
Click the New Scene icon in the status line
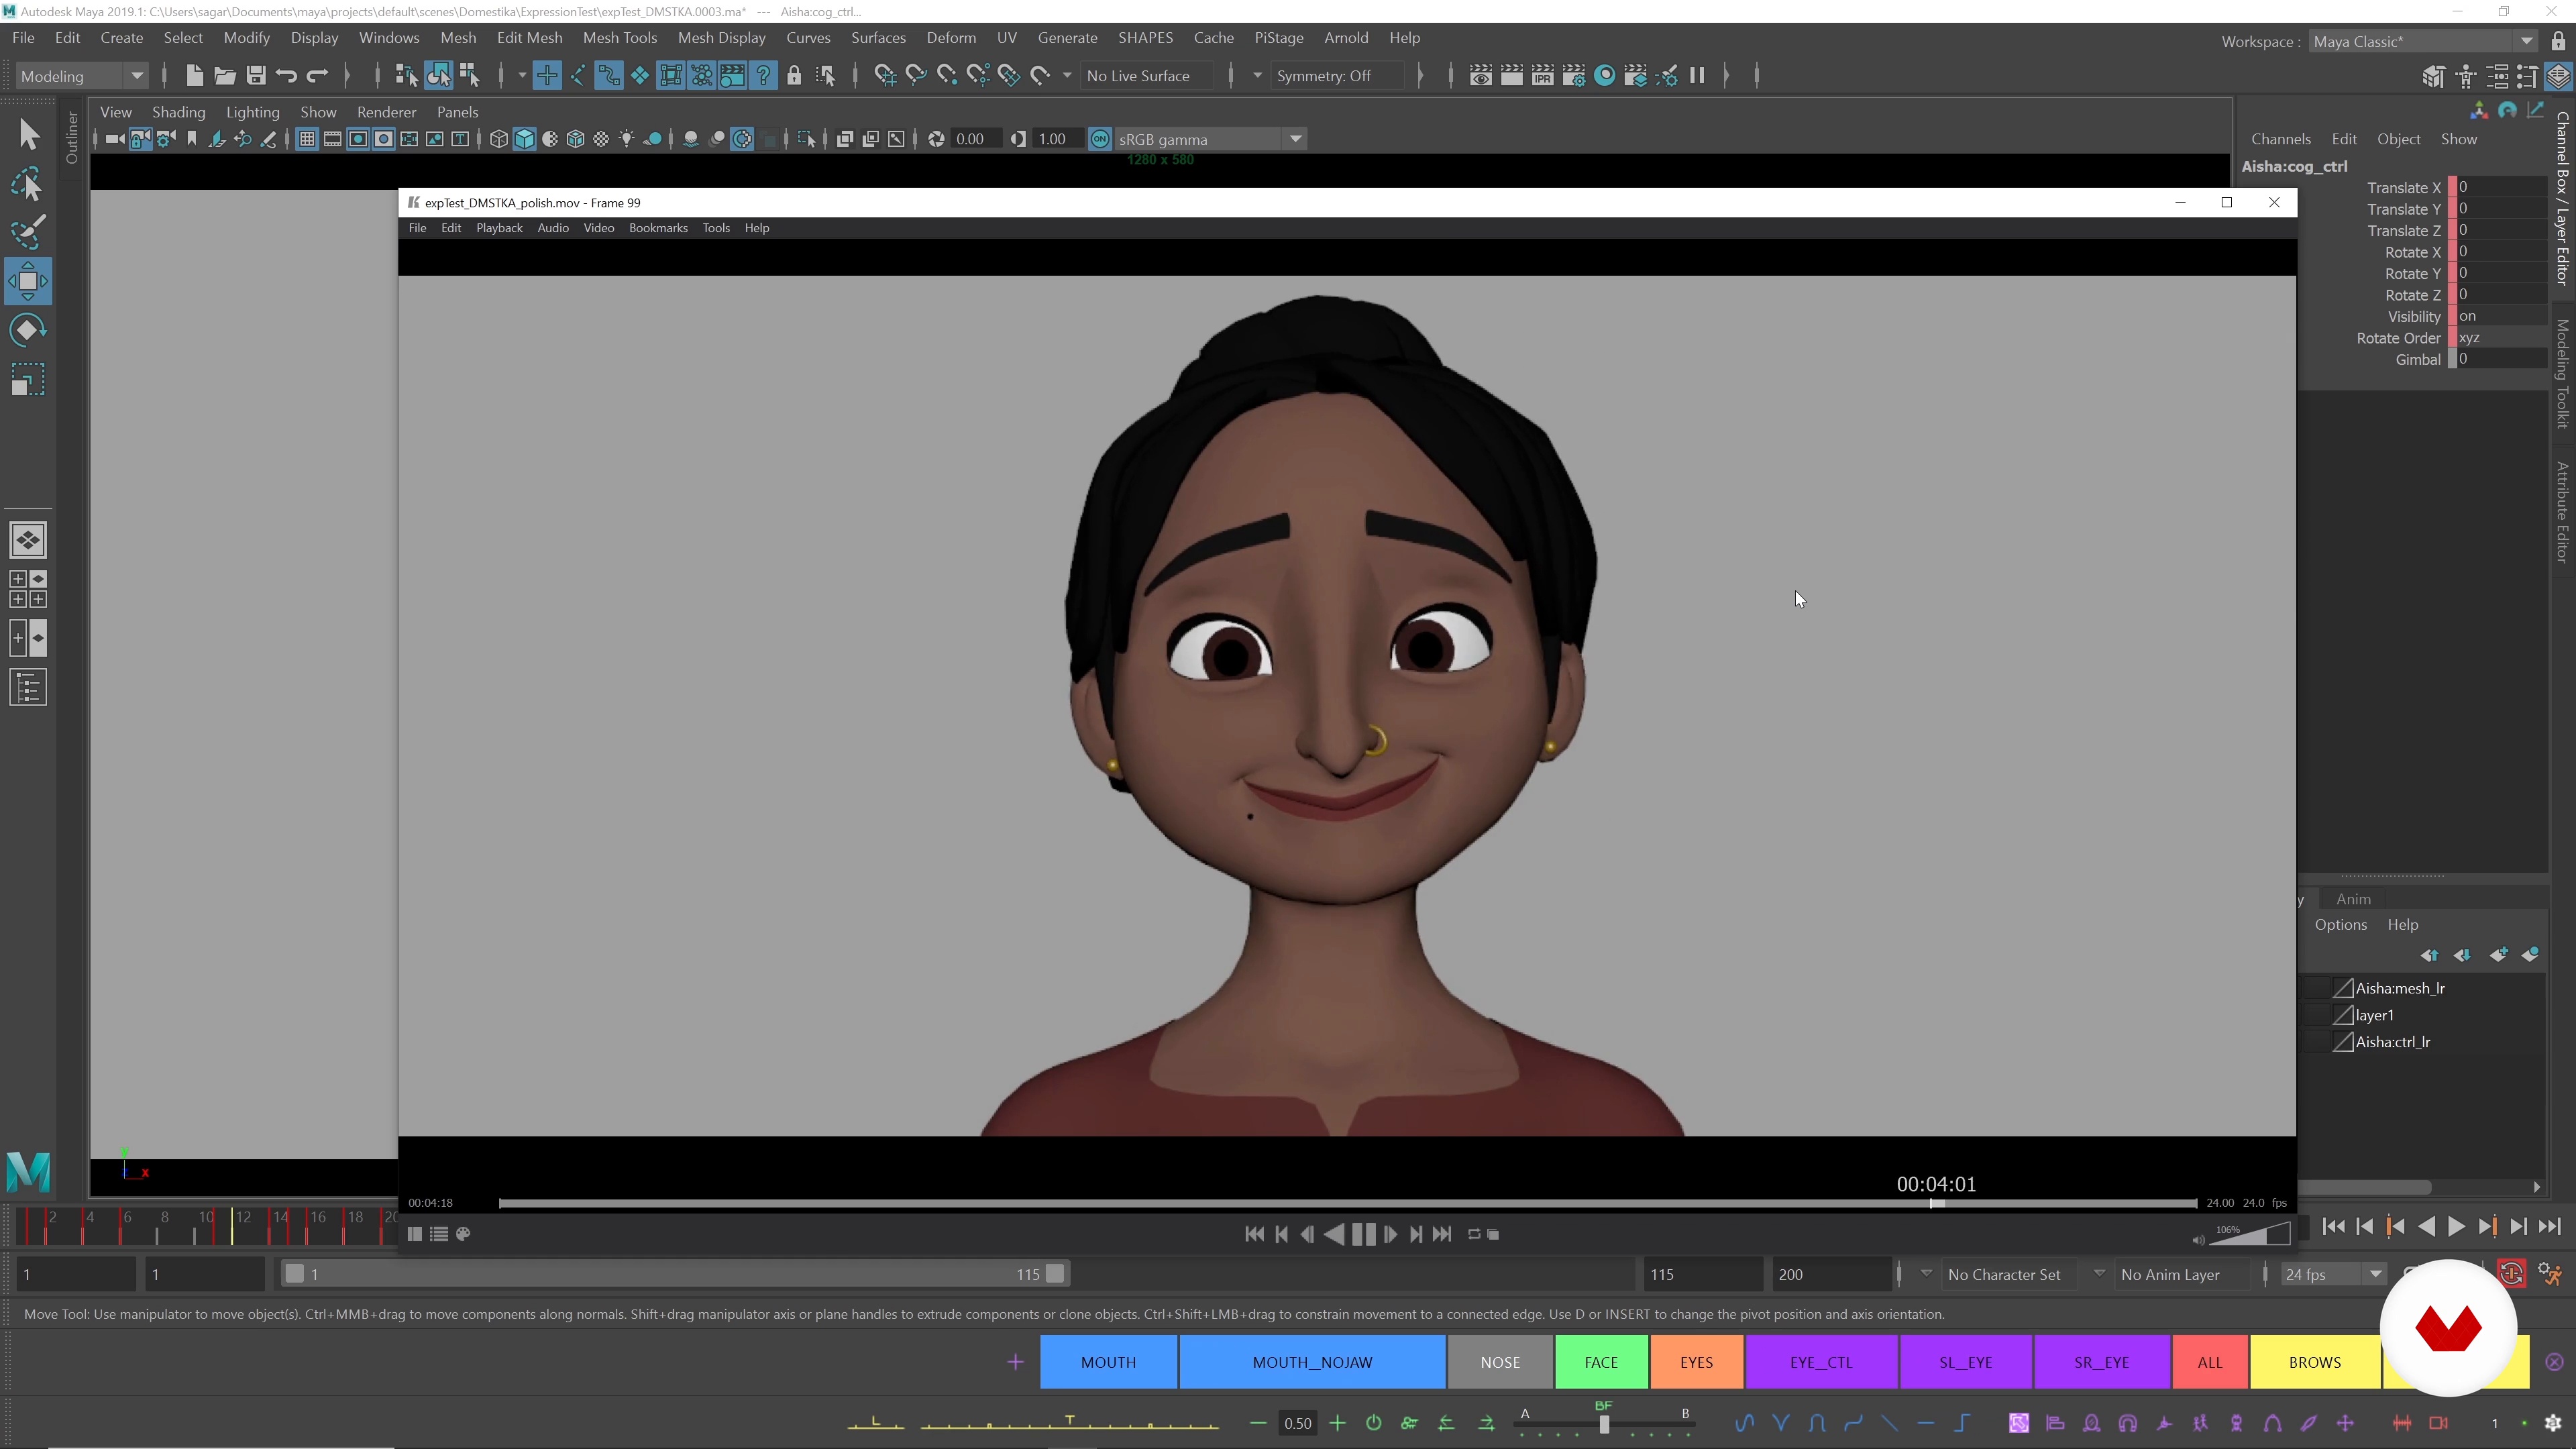(x=194, y=75)
